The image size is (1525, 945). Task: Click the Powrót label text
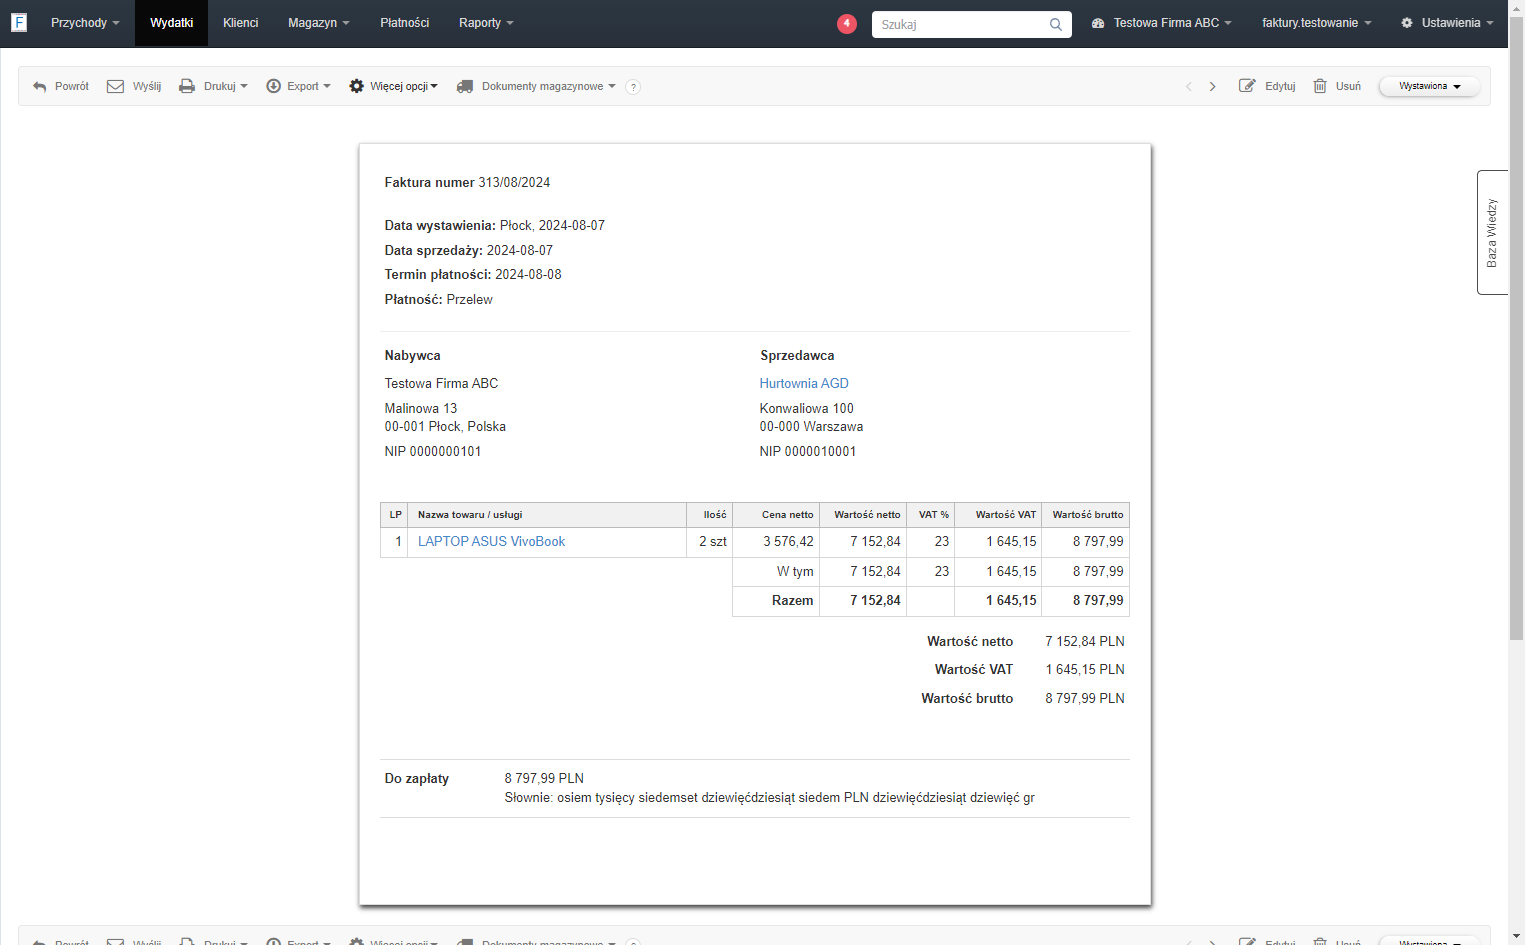click(72, 87)
